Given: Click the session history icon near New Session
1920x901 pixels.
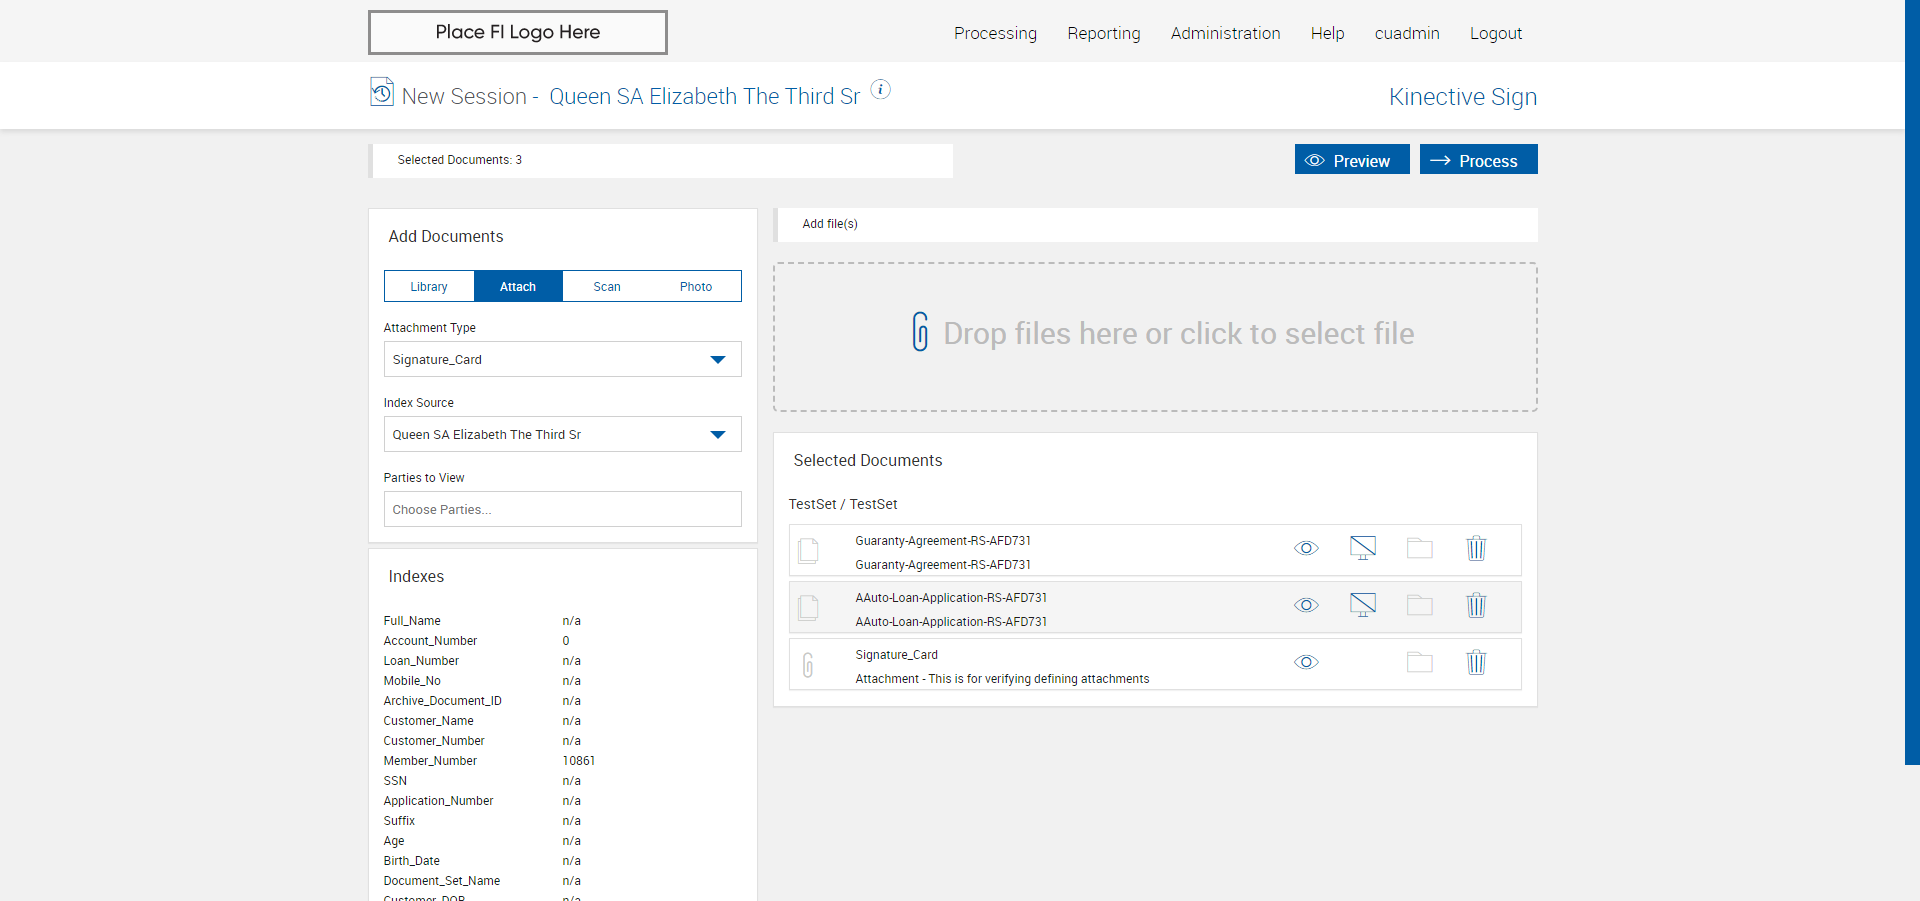Looking at the screenshot, I should pos(382,92).
